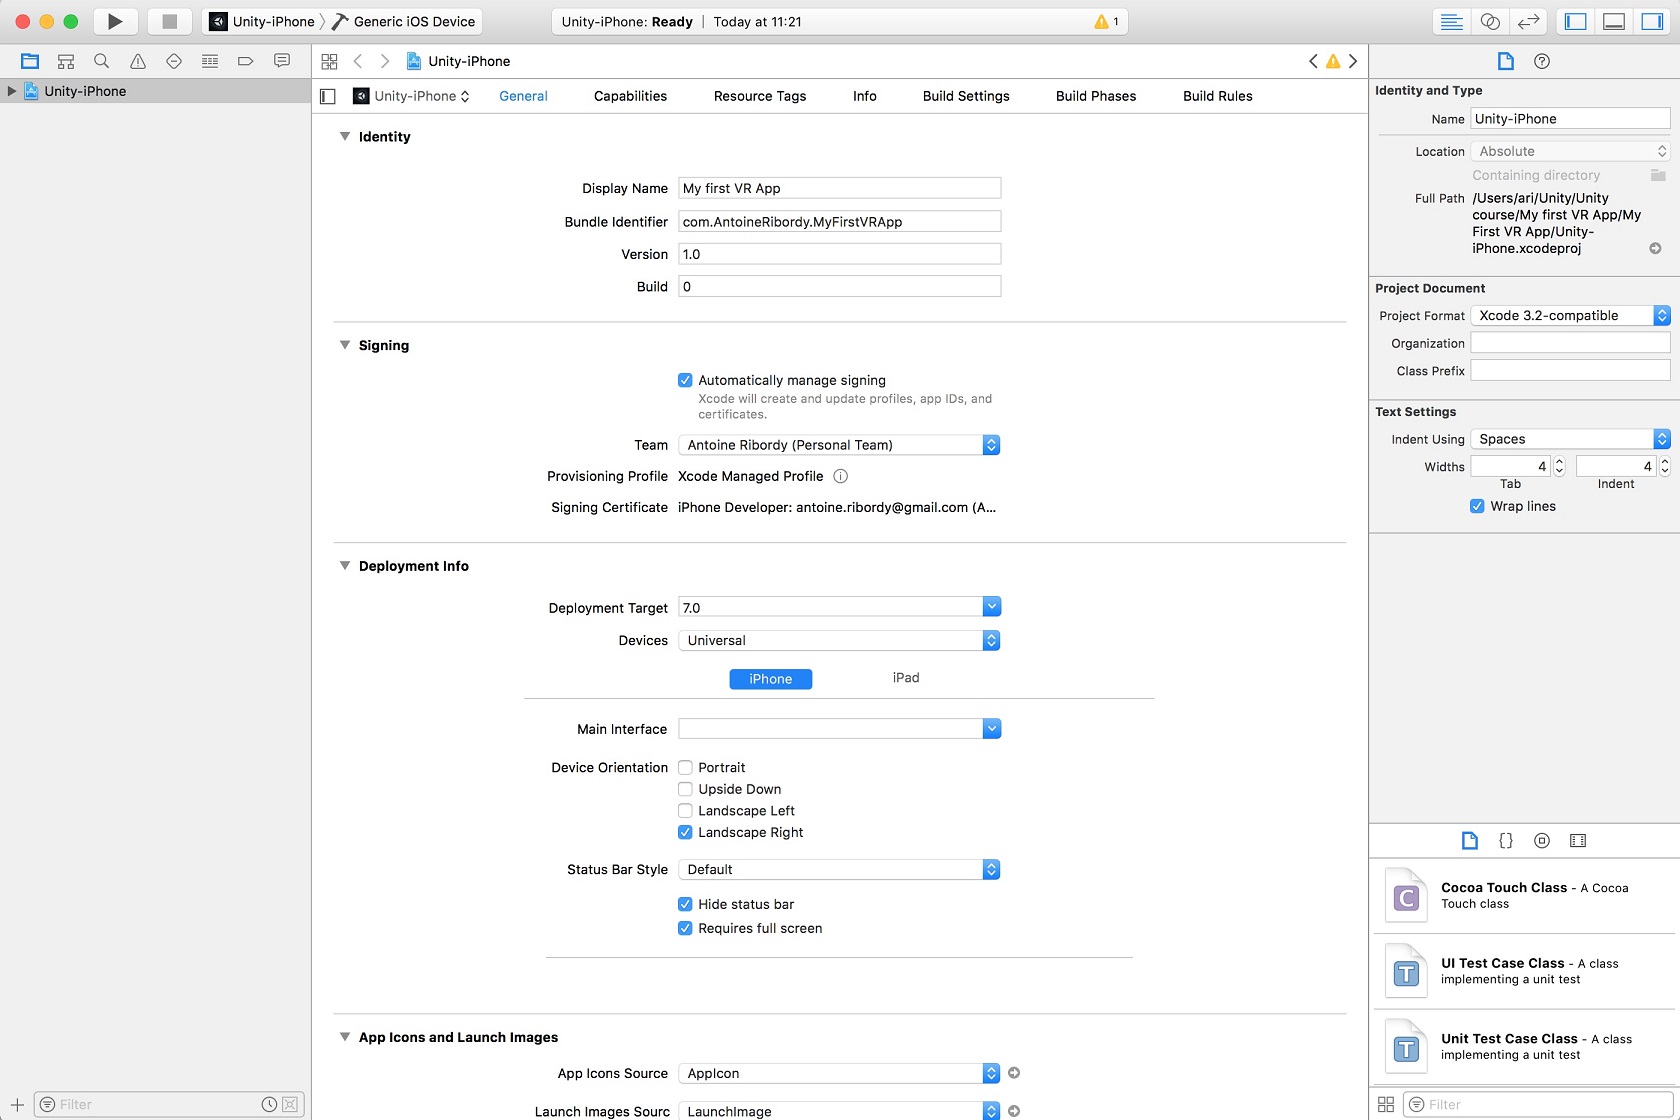Enable Landscape Left orientation
1680x1120 pixels.
coord(685,811)
